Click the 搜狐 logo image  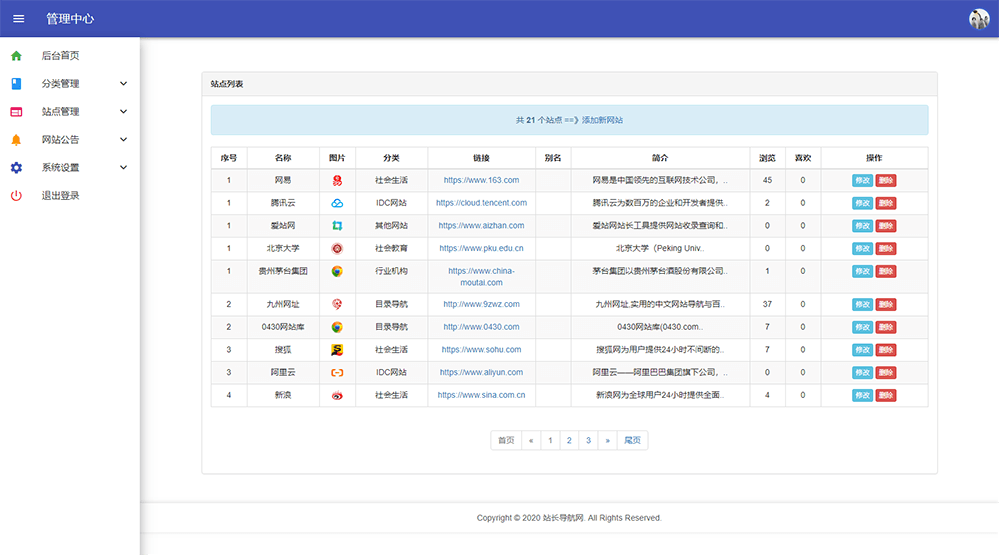point(337,350)
